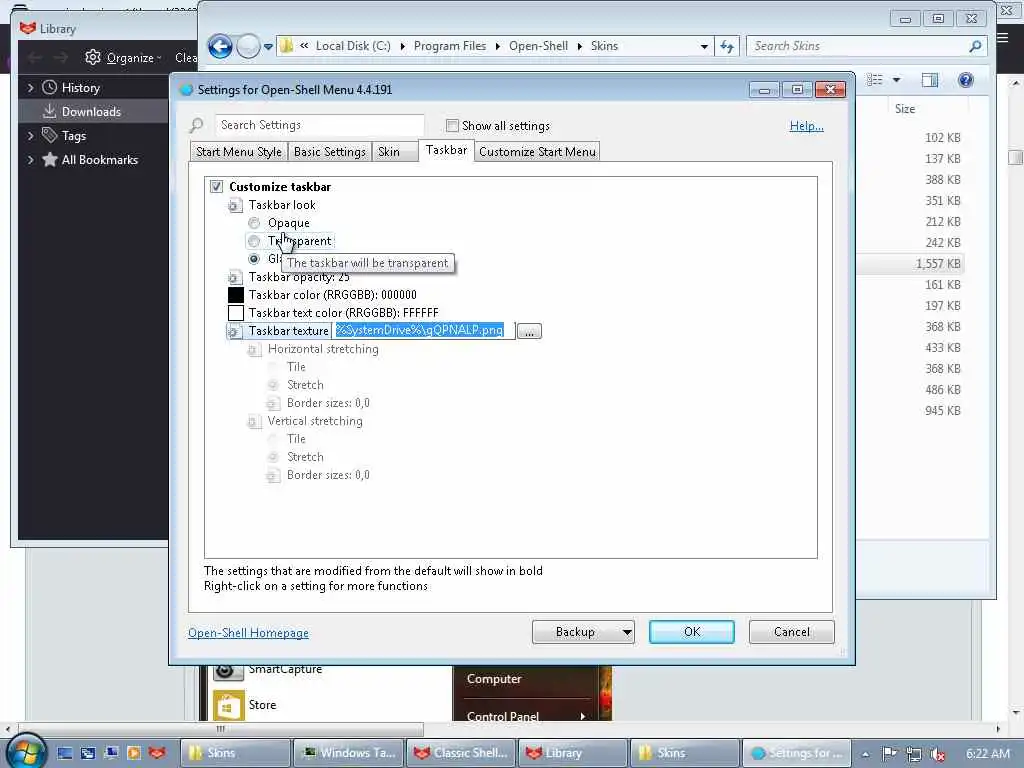Image resolution: width=1024 pixels, height=768 pixels.
Task: Click the change view icon in Explorer
Action: (x=874, y=80)
